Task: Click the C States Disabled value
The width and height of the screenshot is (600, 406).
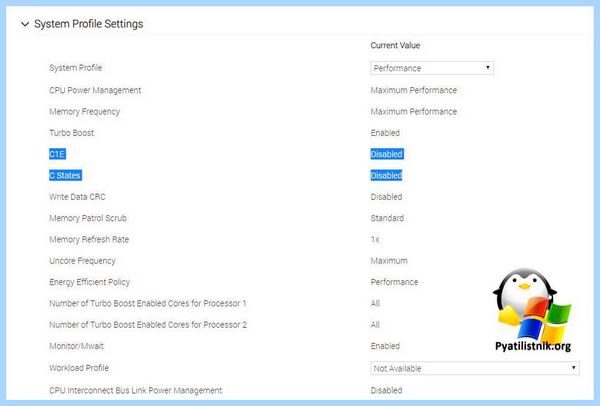Action: [386, 176]
